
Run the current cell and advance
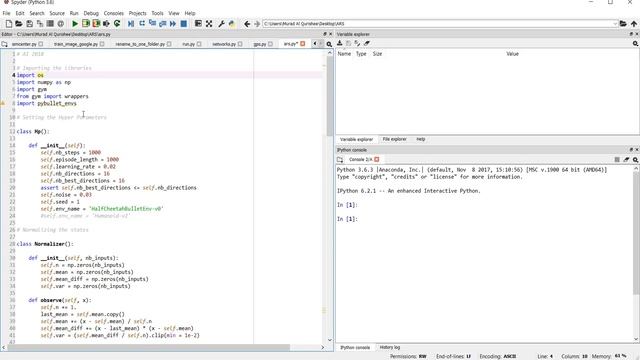[96, 24]
